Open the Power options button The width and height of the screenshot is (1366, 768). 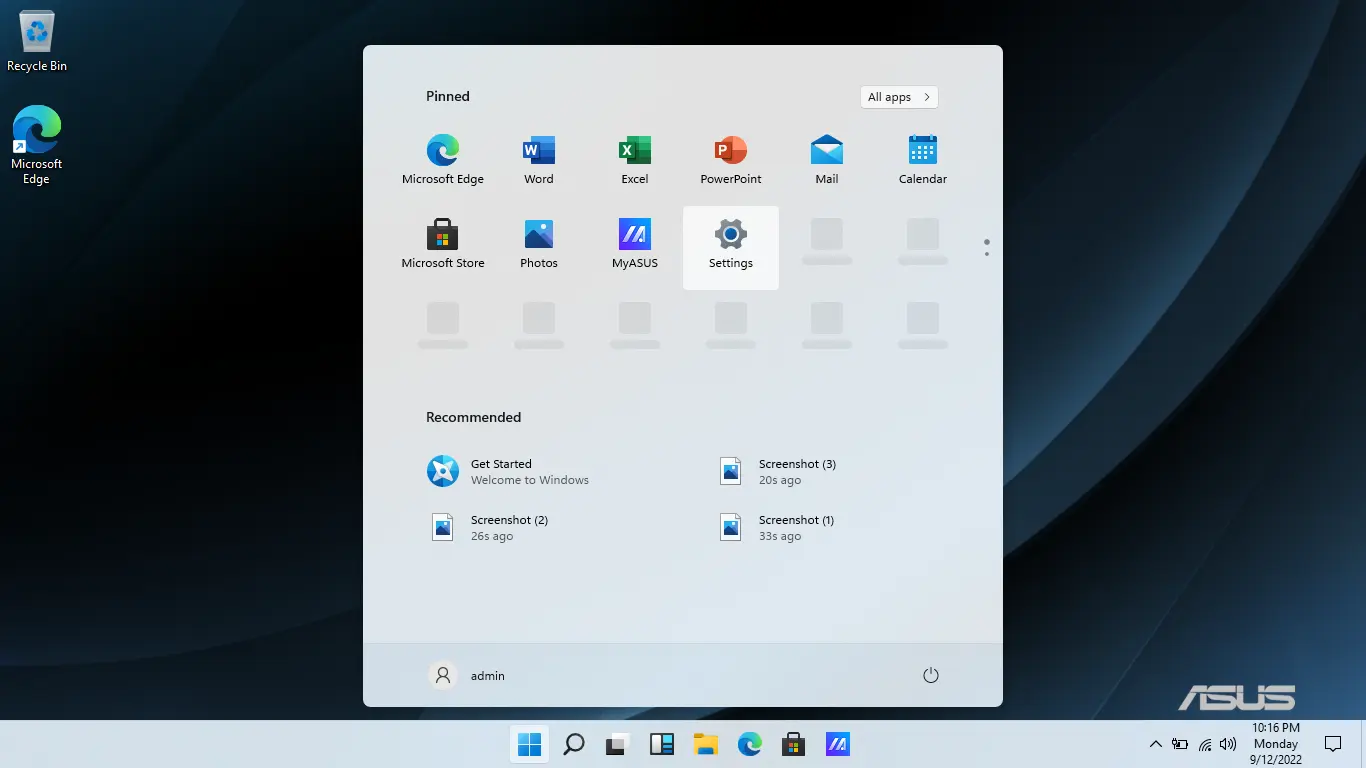coord(930,675)
